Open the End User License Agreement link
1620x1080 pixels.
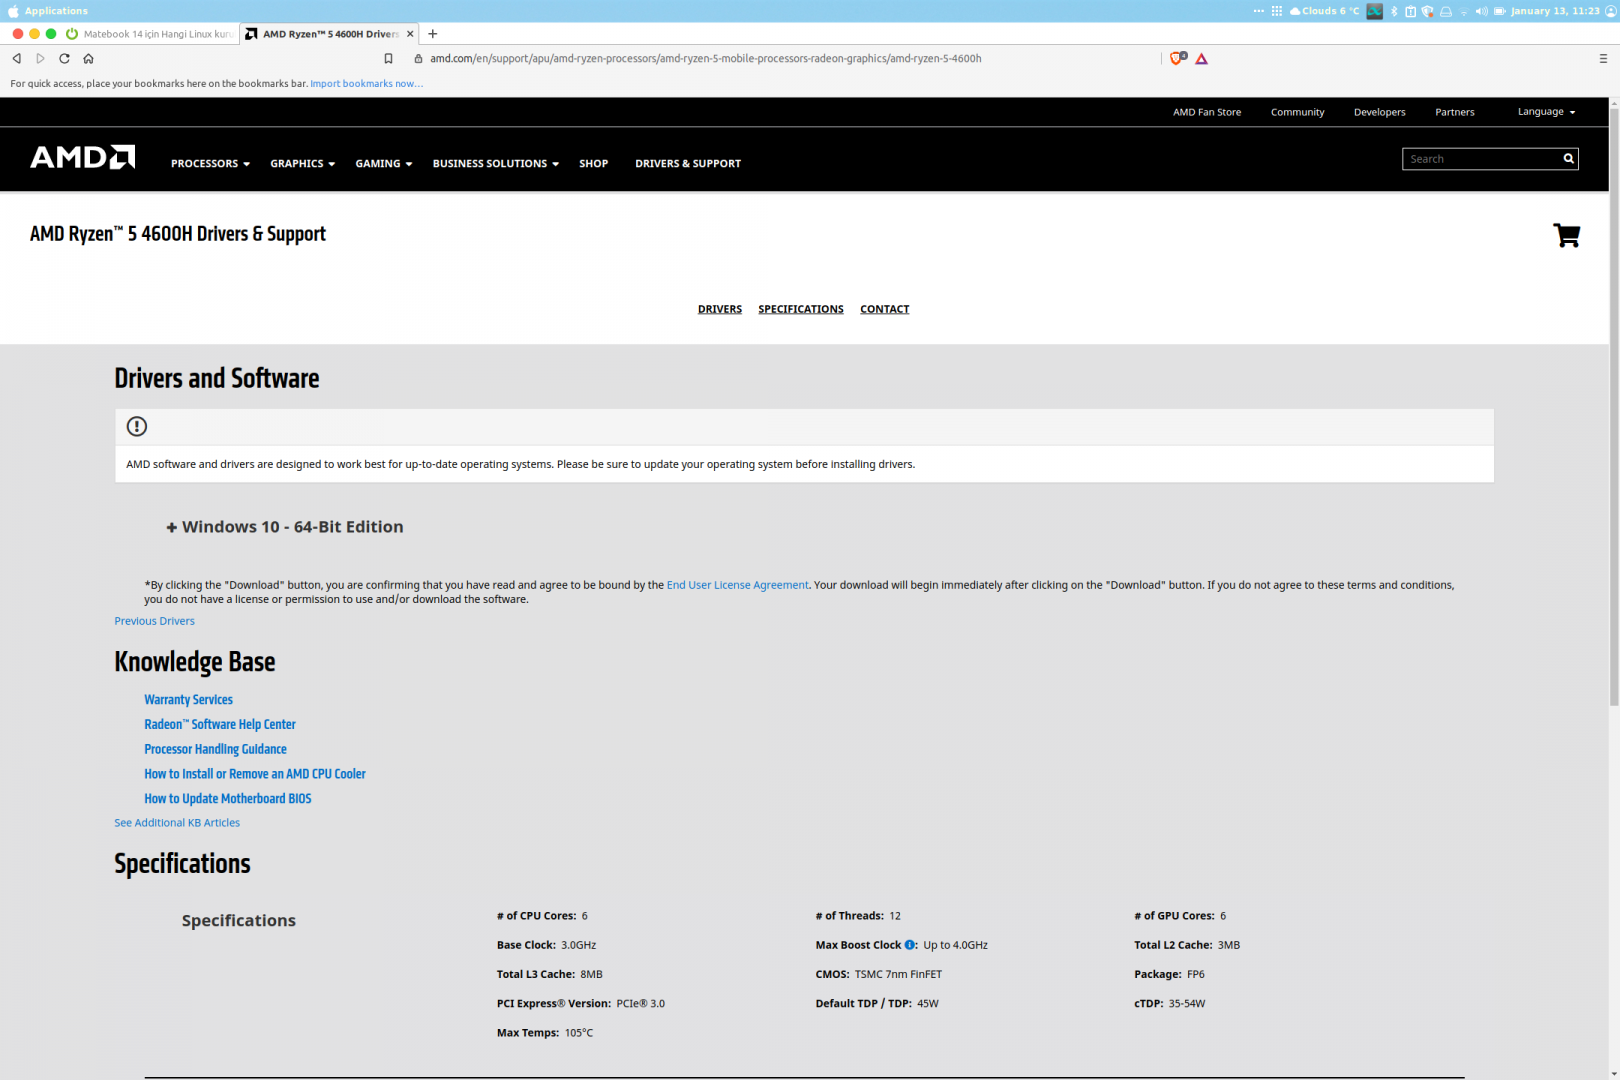click(x=738, y=586)
